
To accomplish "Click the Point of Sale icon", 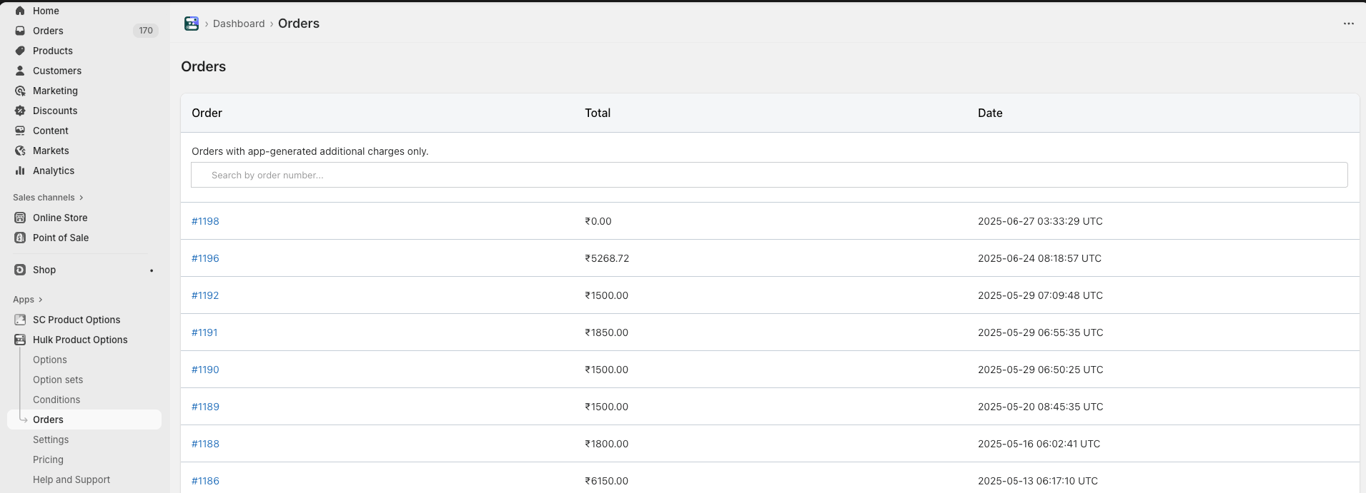I will (20, 238).
